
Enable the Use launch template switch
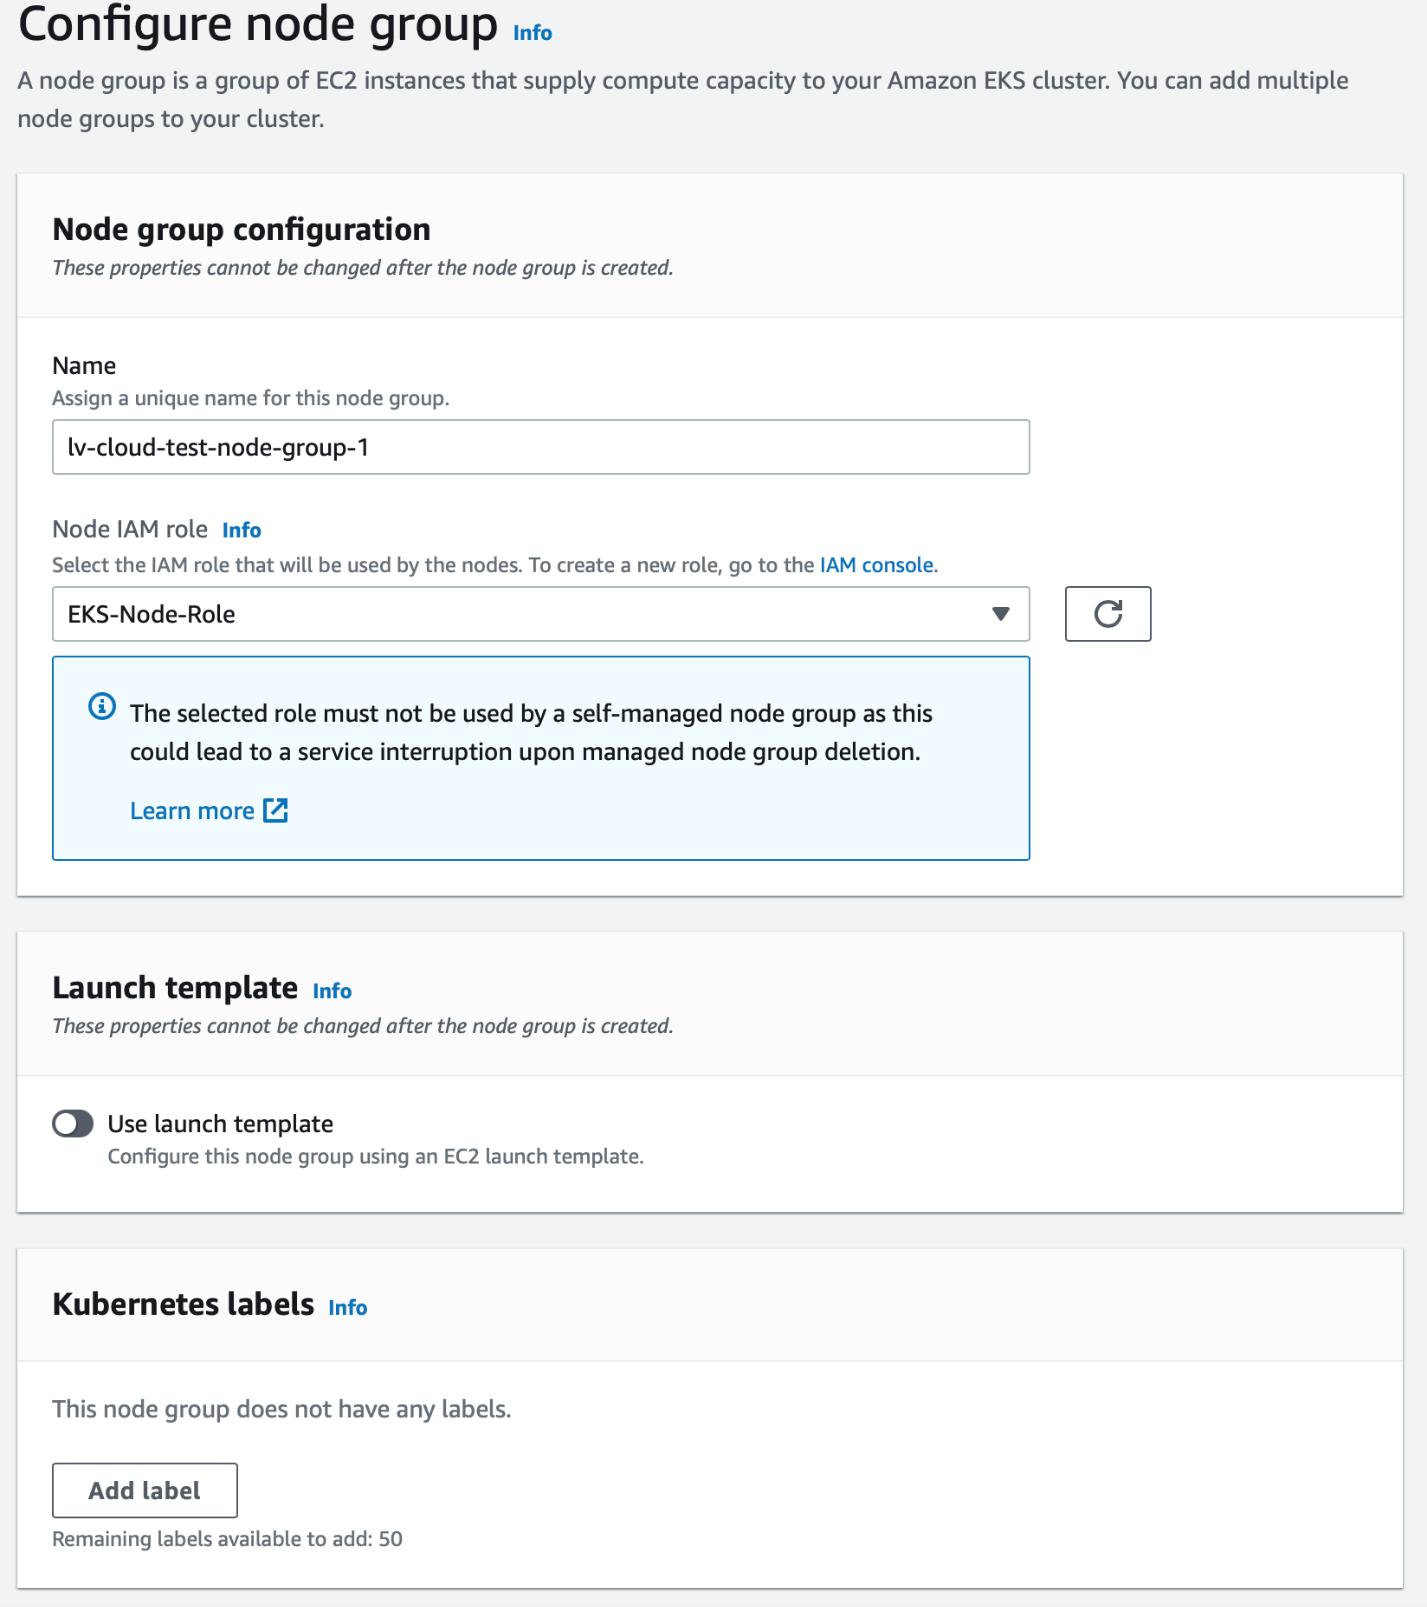(x=73, y=1124)
